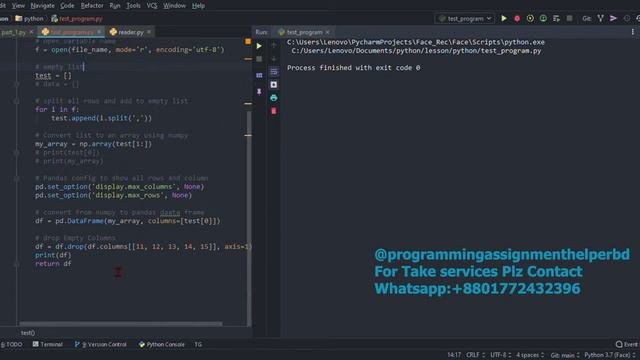Pin the Run tab with pin icon
Image resolution: width=640 pixels, height=360 pixels.
click(259, 92)
